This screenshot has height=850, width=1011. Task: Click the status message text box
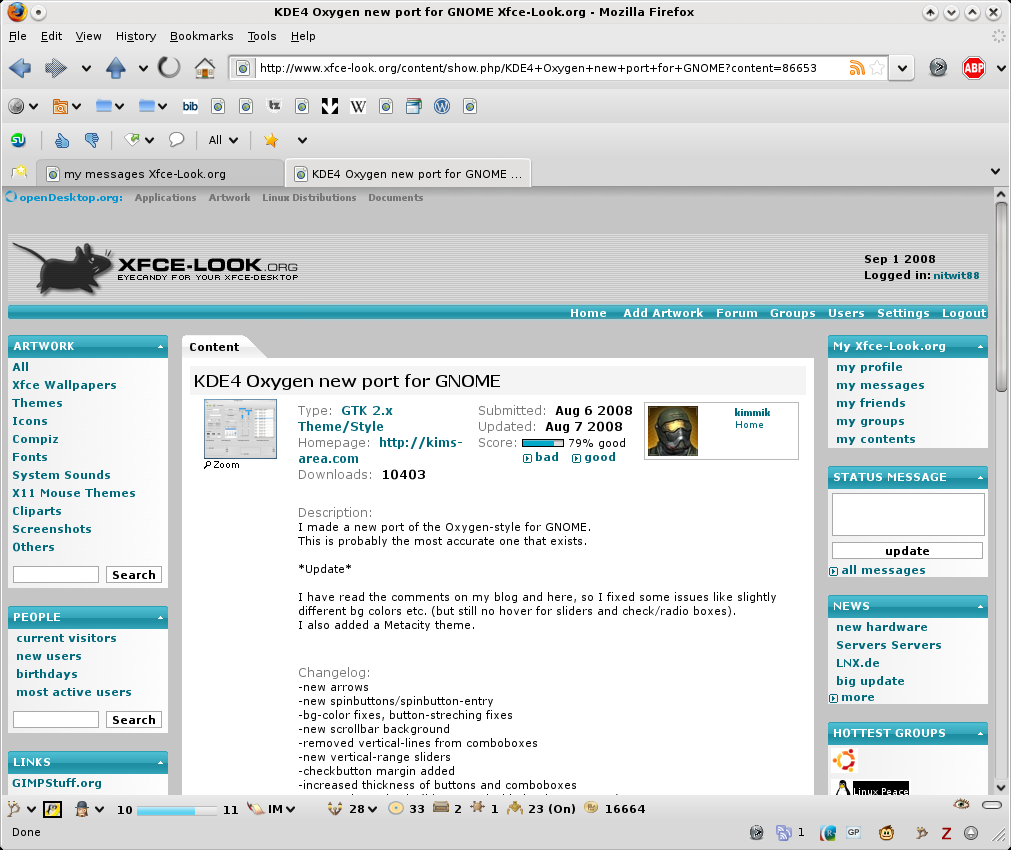pos(908,514)
